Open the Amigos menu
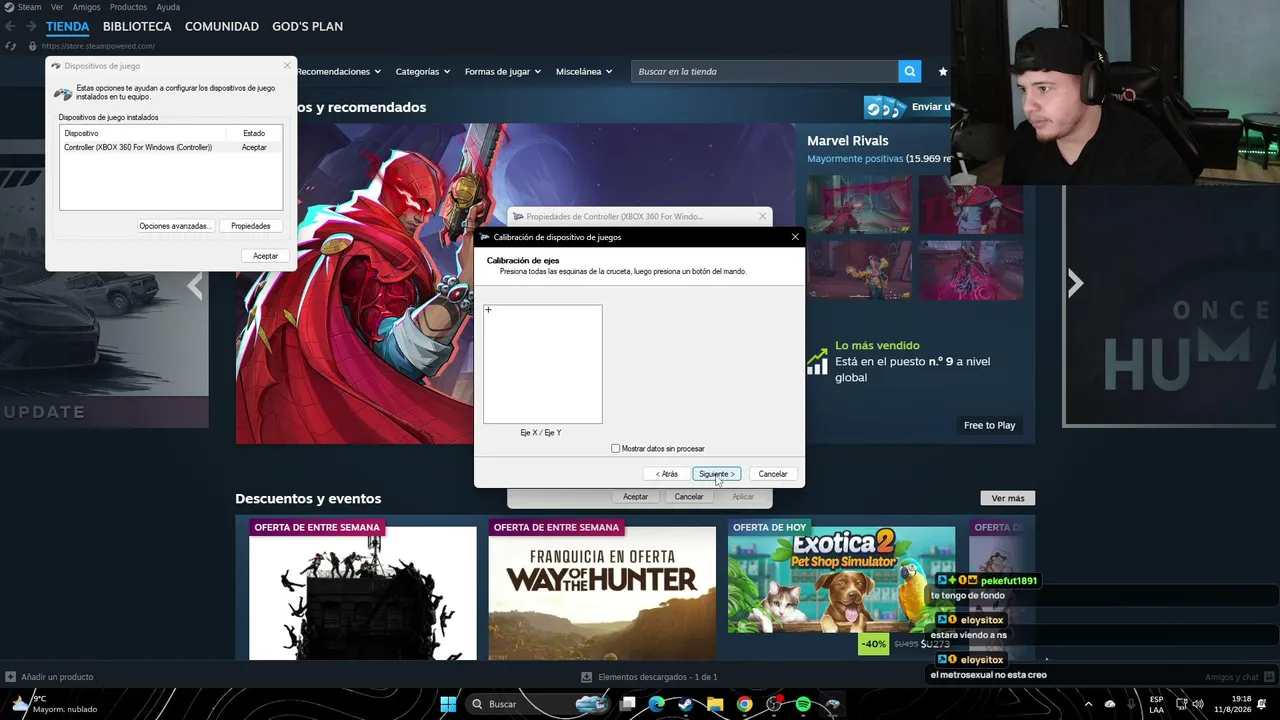Image resolution: width=1280 pixels, height=720 pixels. tap(87, 7)
